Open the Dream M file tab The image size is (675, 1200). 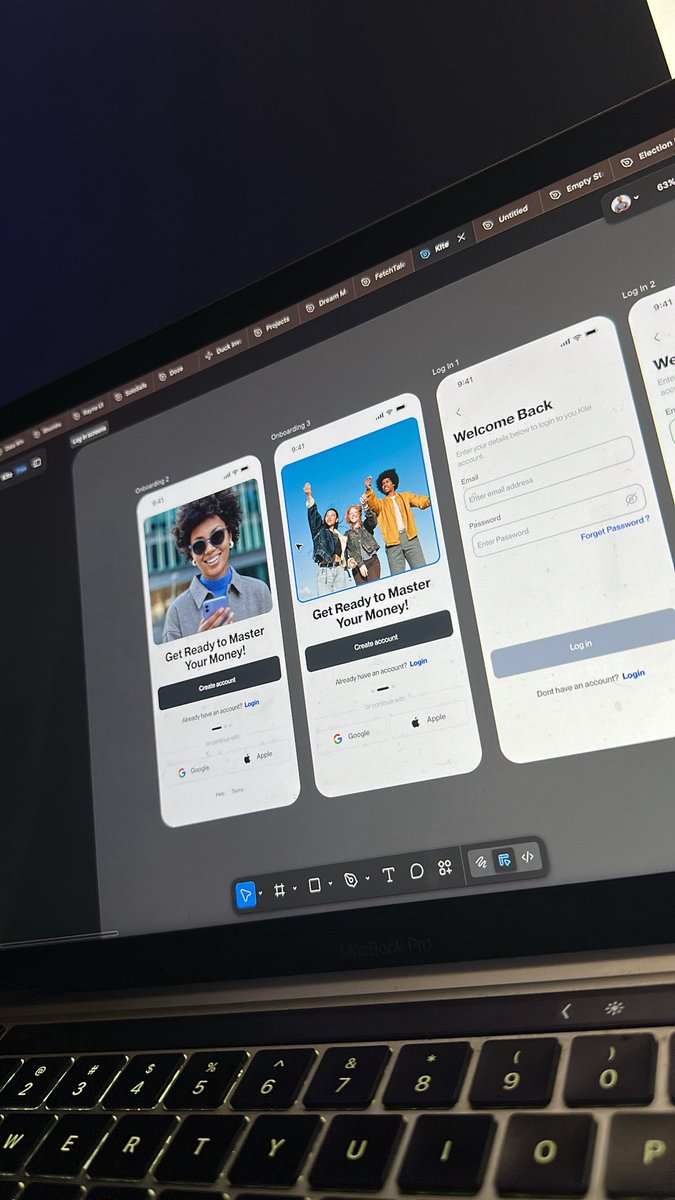(x=326, y=299)
